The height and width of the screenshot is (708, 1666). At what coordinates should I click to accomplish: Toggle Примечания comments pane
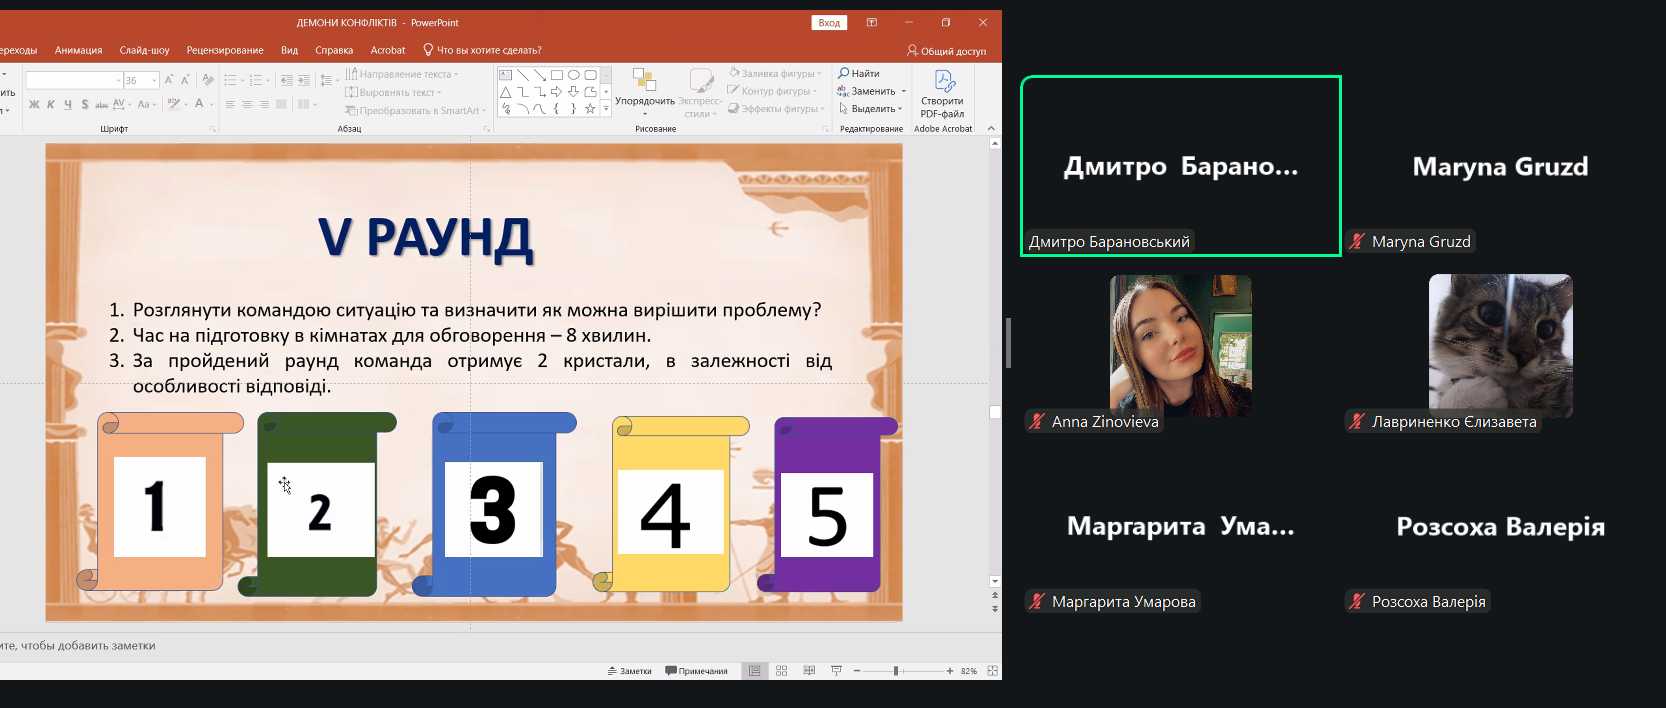coord(696,671)
